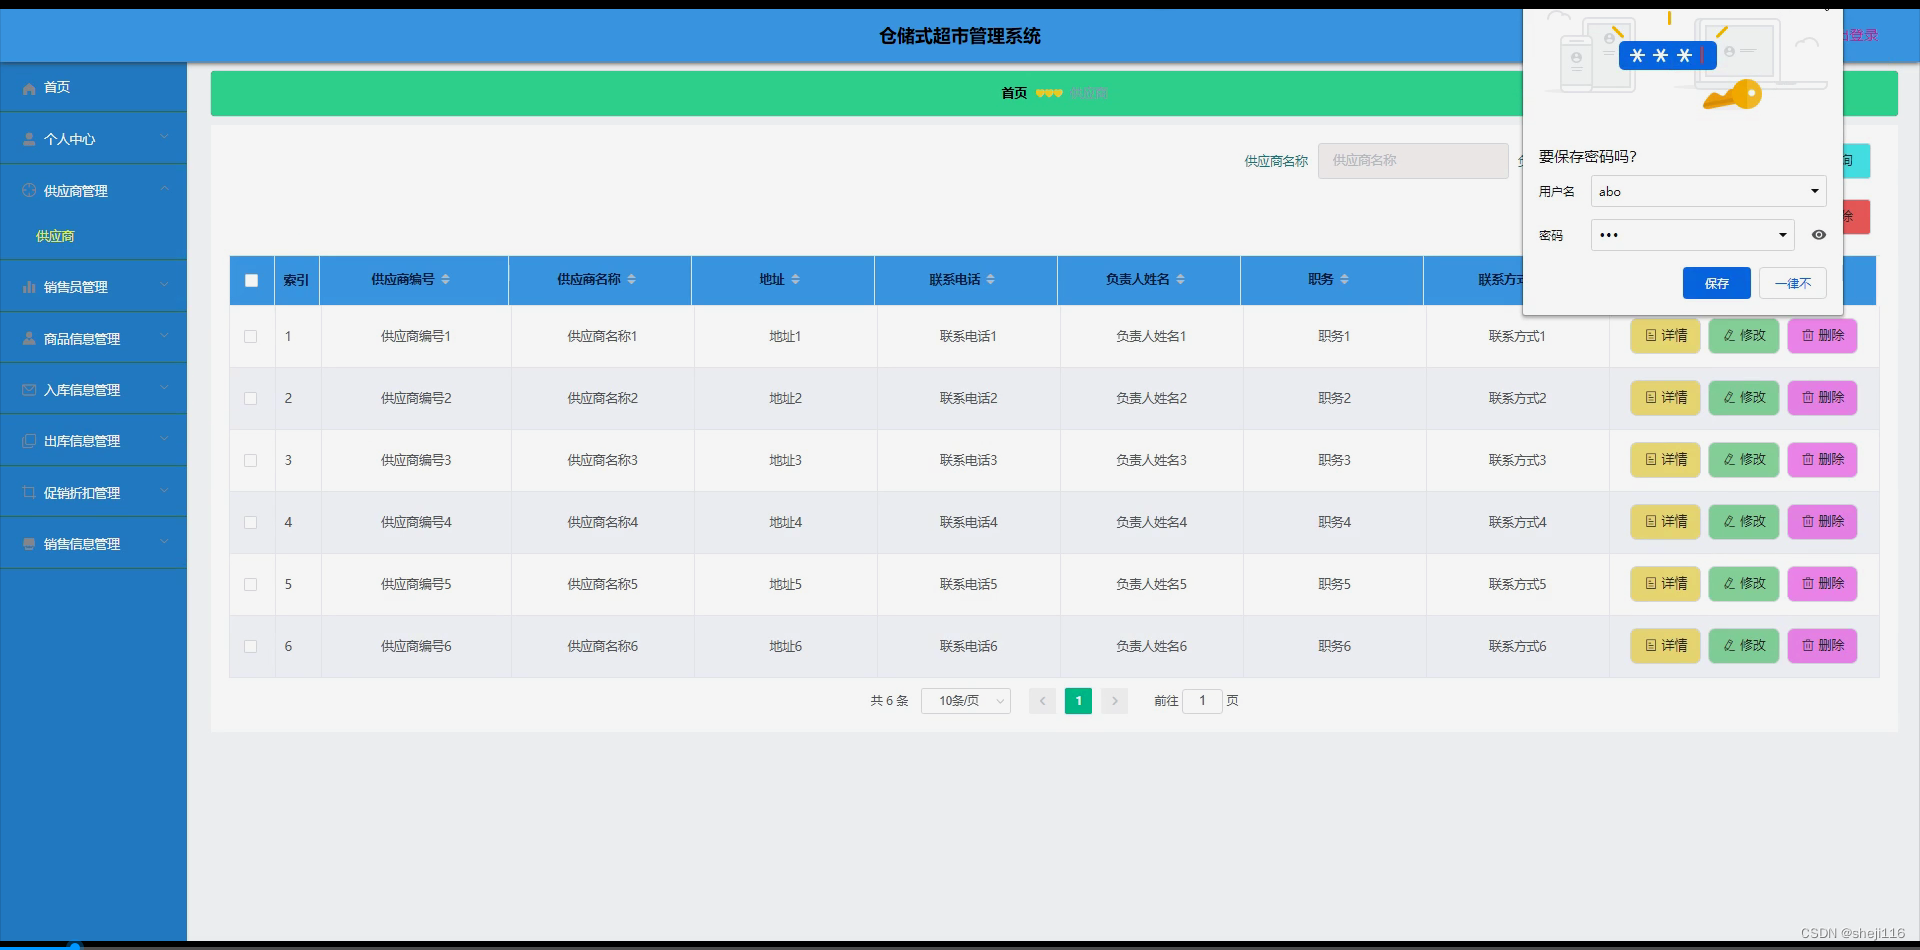Viewport: 1920px width, 950px height.
Task: Sort by 联系电话 column arrows
Action: tap(991, 279)
